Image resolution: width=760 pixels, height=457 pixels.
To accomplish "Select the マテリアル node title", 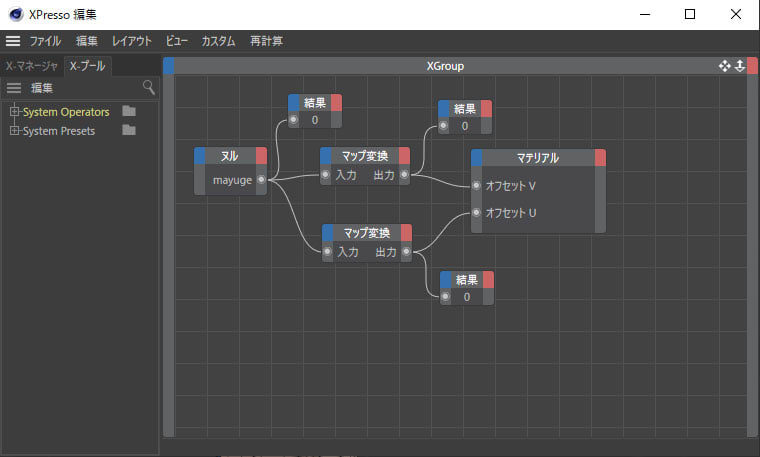I will tap(538, 158).
